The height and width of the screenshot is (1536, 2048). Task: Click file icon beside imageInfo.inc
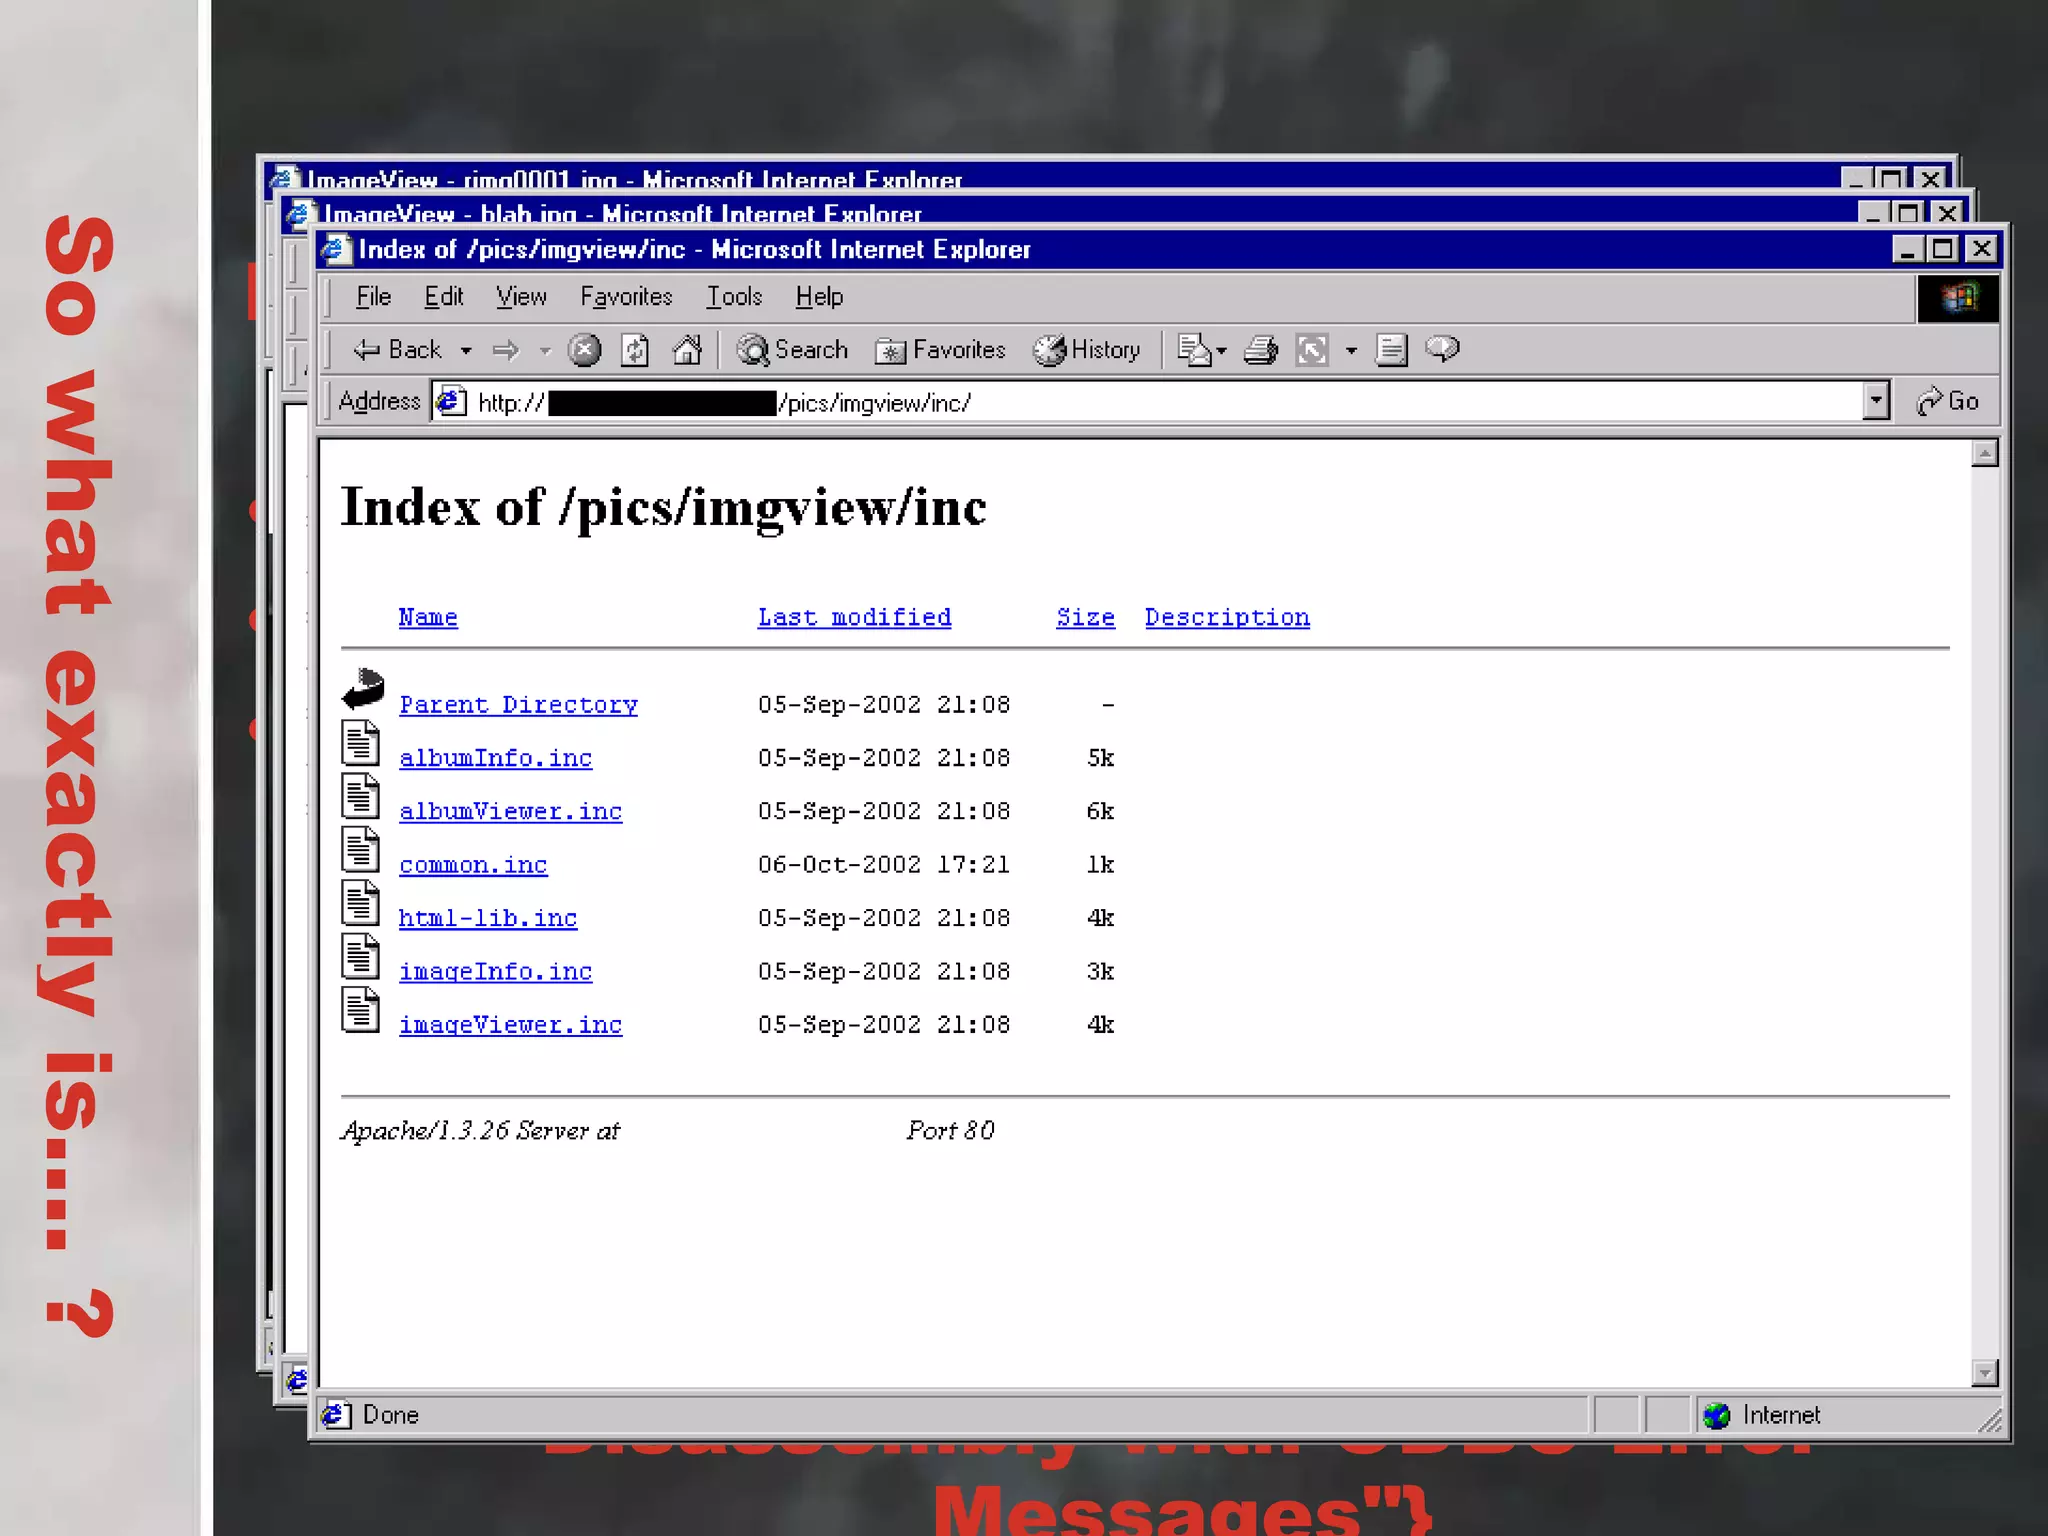(360, 956)
